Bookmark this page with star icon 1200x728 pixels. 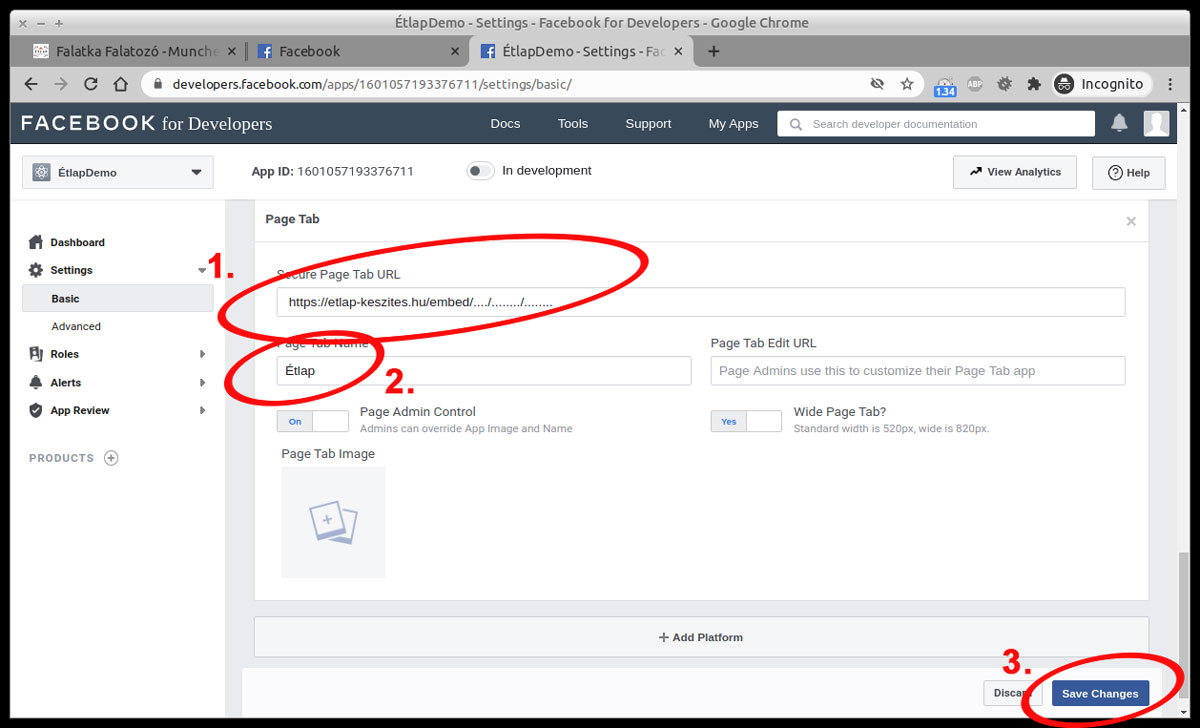point(907,85)
